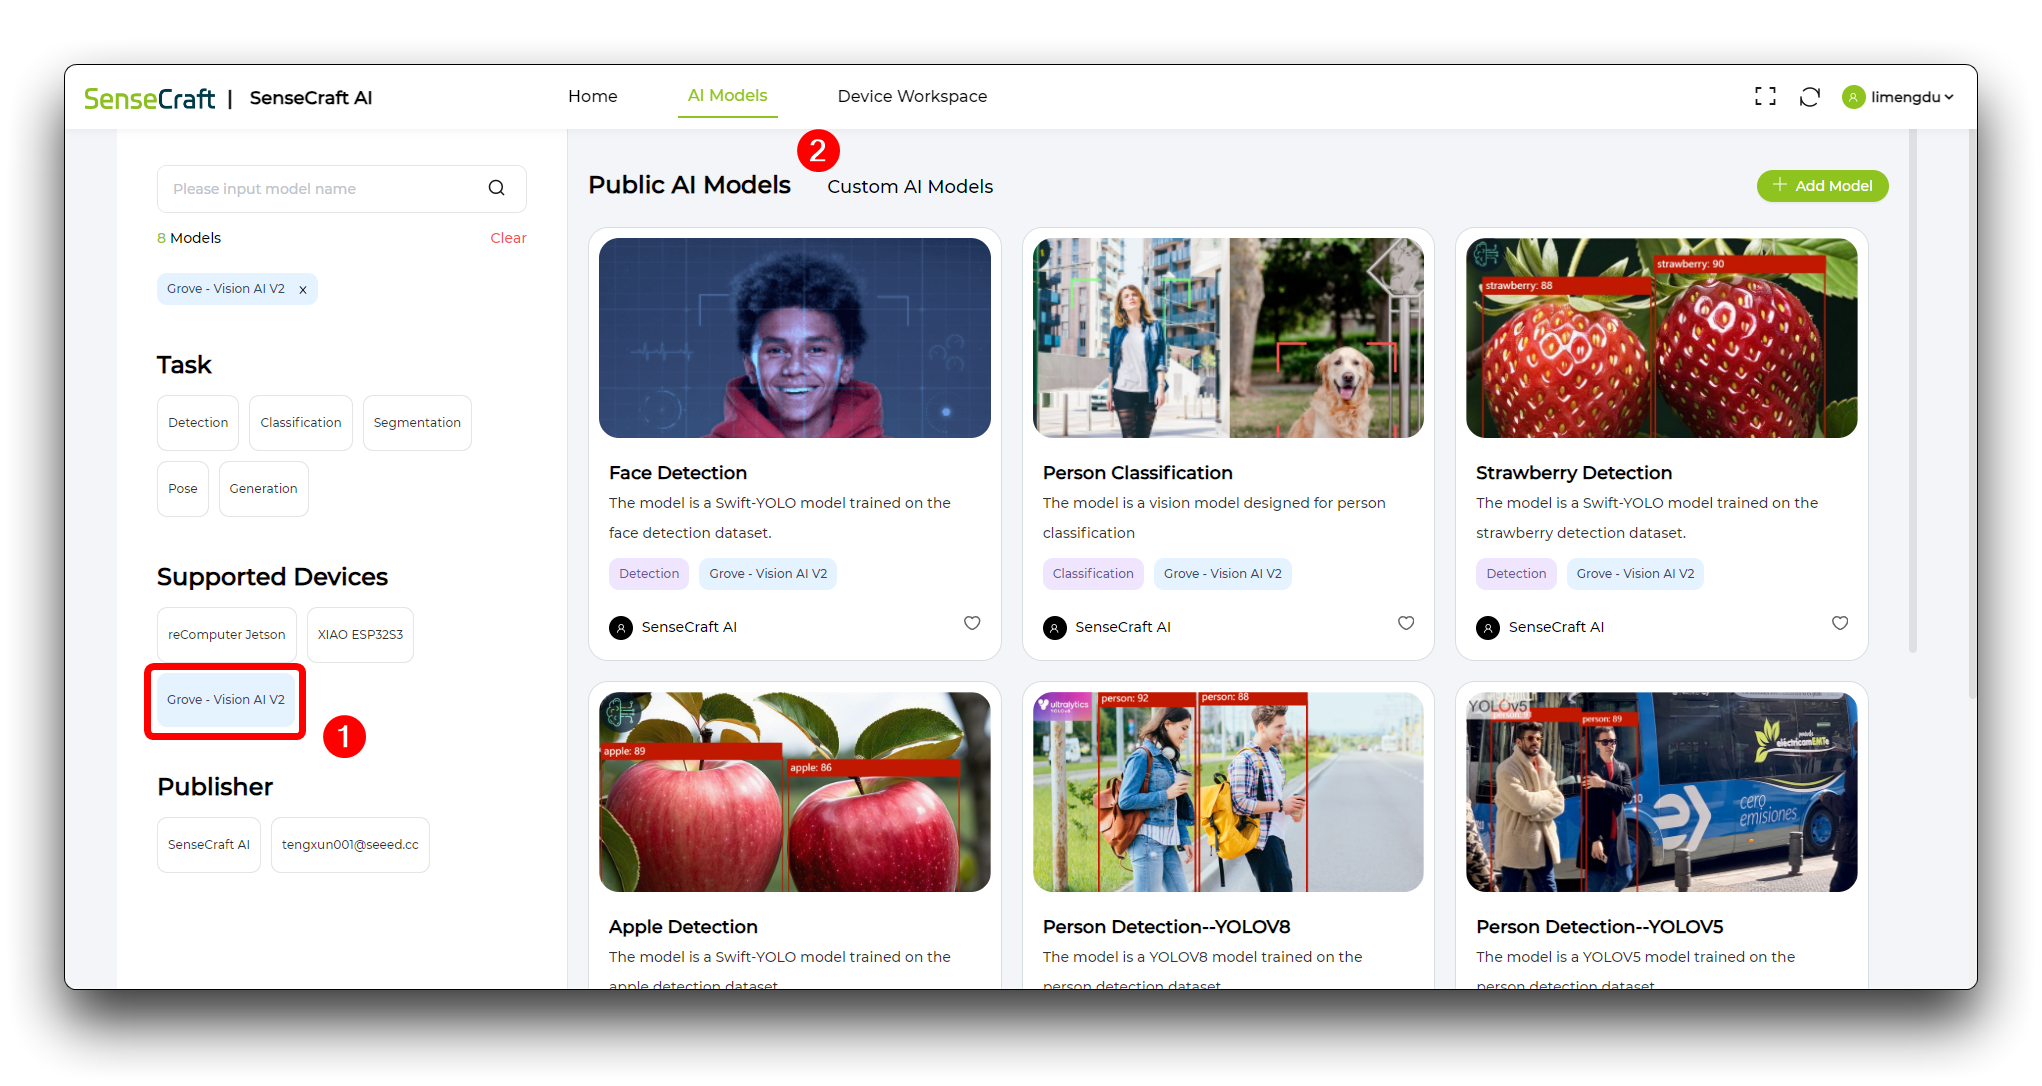
Task: Click the search magnifier icon
Action: [x=496, y=188]
